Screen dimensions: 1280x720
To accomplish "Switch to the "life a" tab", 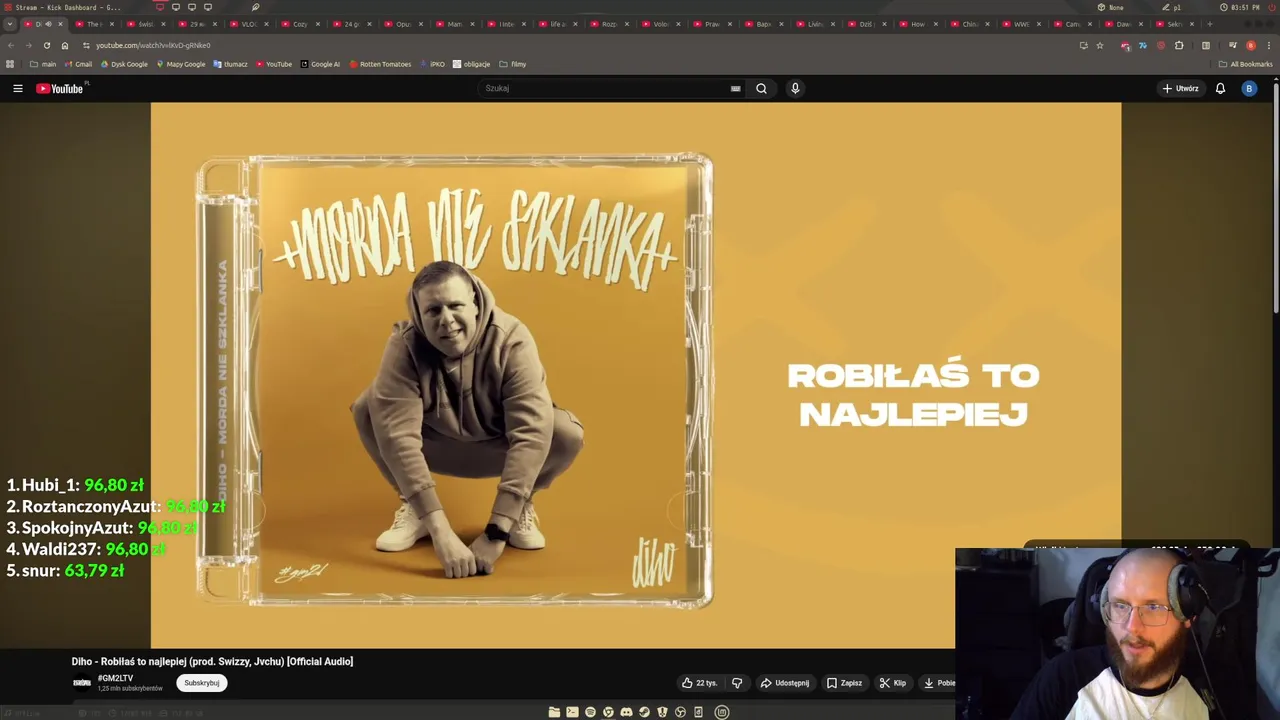I will (557, 24).
